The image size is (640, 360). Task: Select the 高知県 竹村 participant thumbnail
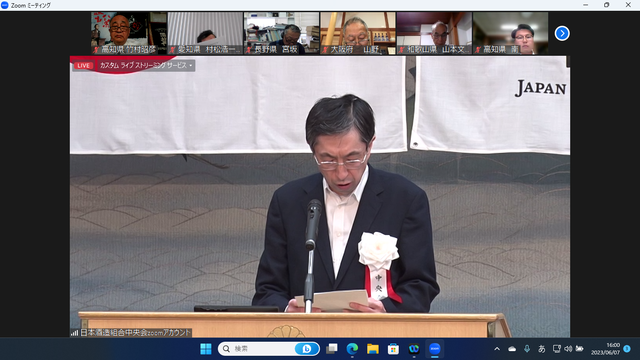(x=129, y=33)
